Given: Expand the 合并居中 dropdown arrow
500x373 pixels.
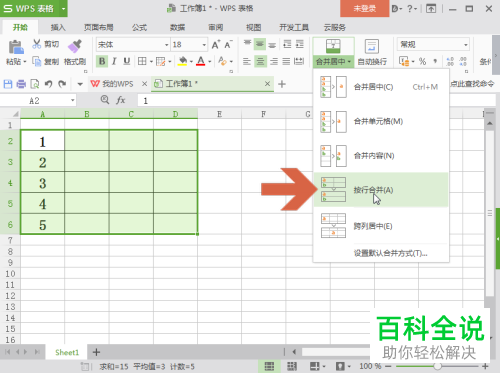Looking at the screenshot, I should point(349,62).
